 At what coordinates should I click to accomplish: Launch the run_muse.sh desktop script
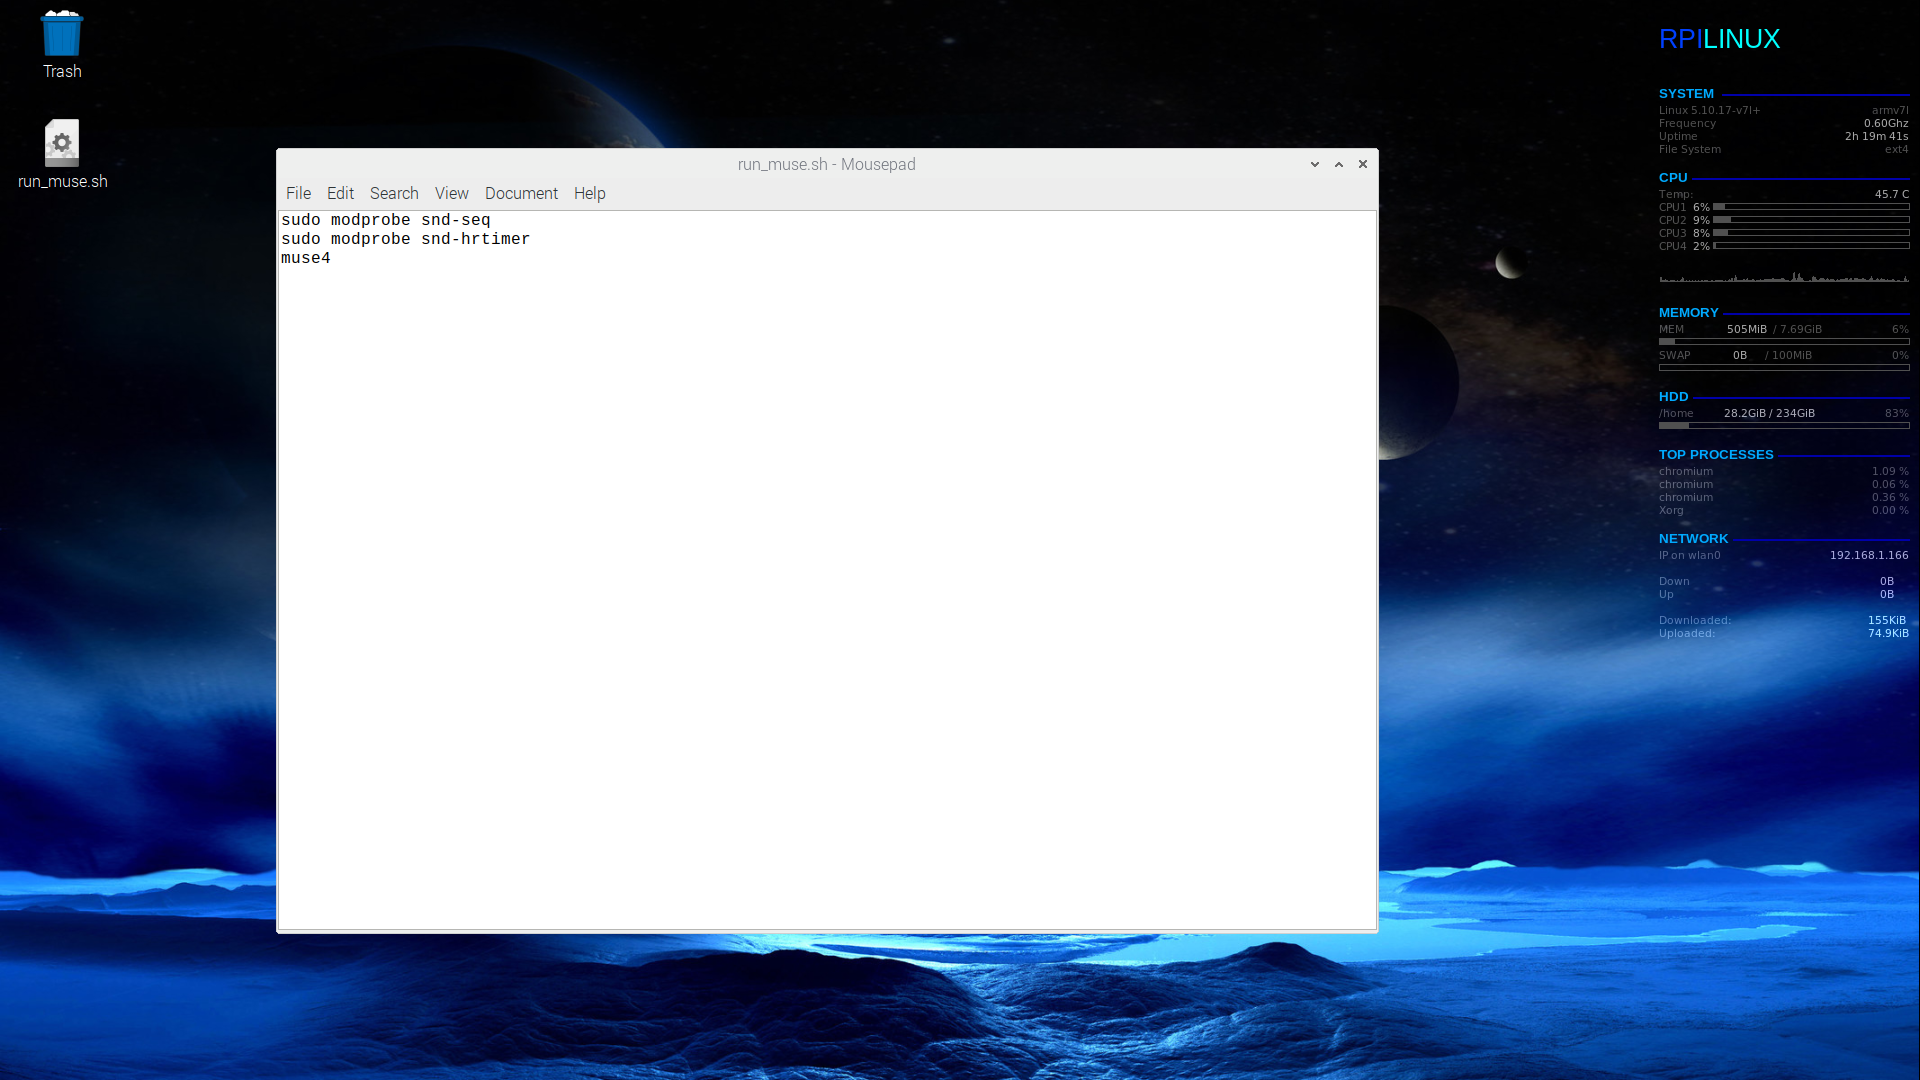(61, 143)
